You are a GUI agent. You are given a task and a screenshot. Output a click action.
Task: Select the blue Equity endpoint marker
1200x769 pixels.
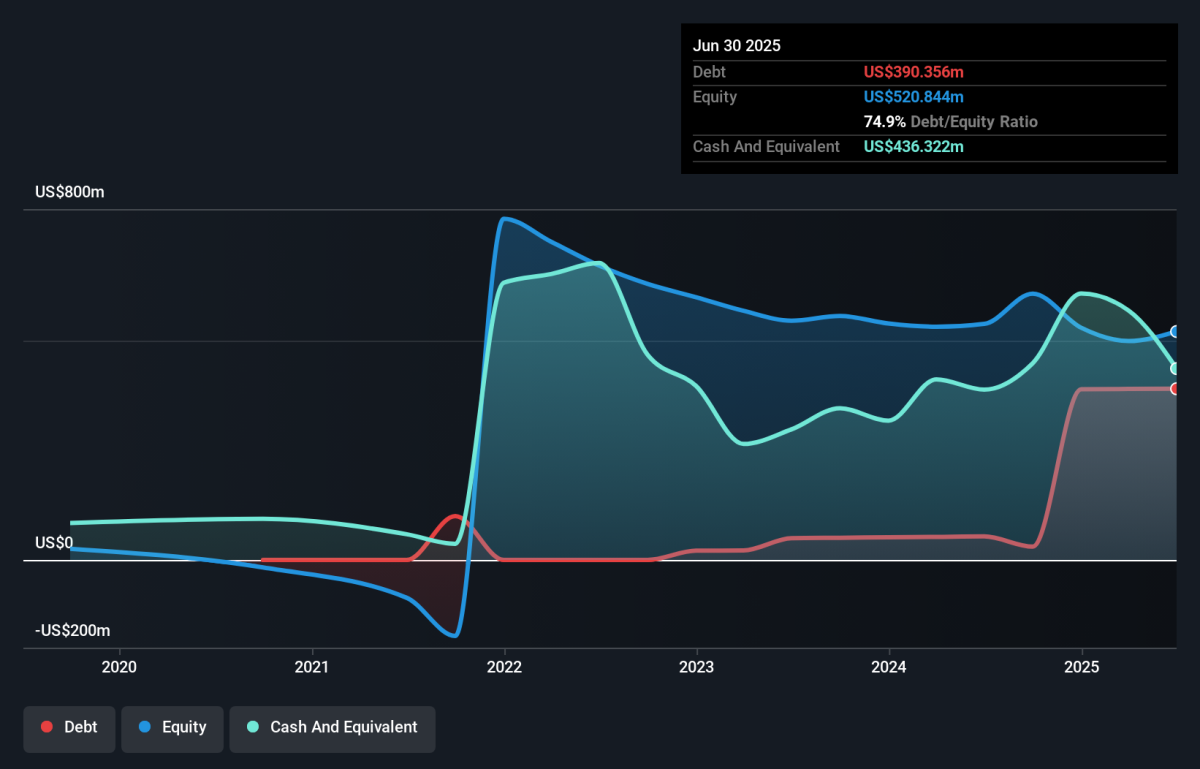1176,331
